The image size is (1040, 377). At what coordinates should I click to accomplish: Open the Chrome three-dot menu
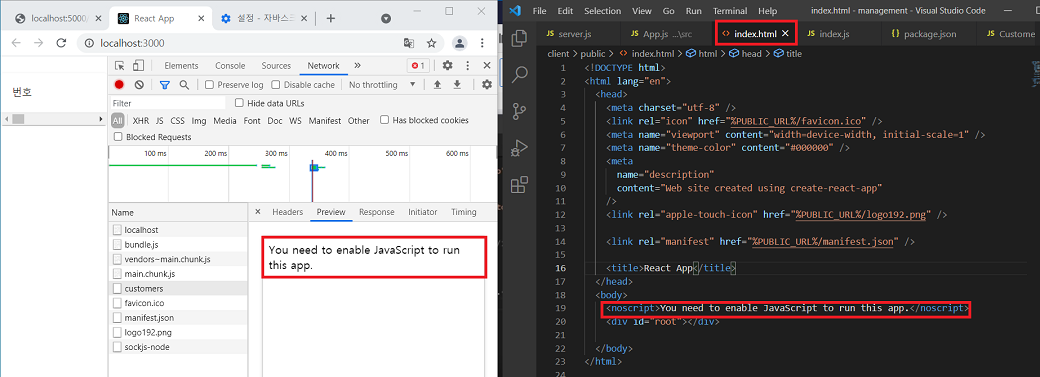point(482,43)
